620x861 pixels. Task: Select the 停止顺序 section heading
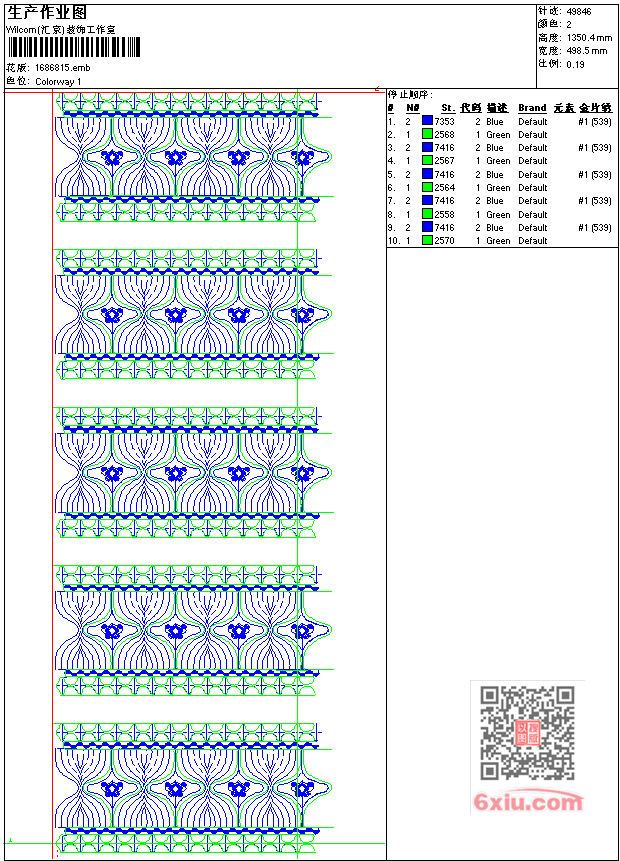pos(411,94)
